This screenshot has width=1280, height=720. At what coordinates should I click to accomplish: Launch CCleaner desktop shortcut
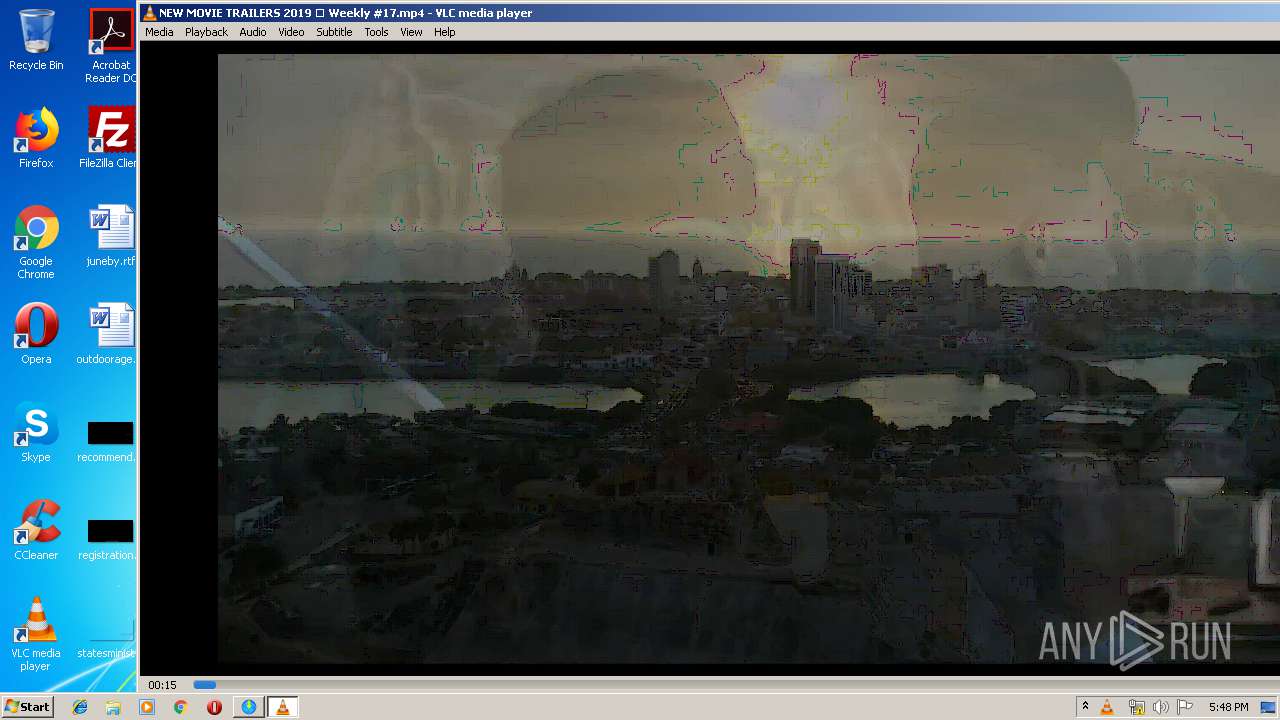point(36,530)
